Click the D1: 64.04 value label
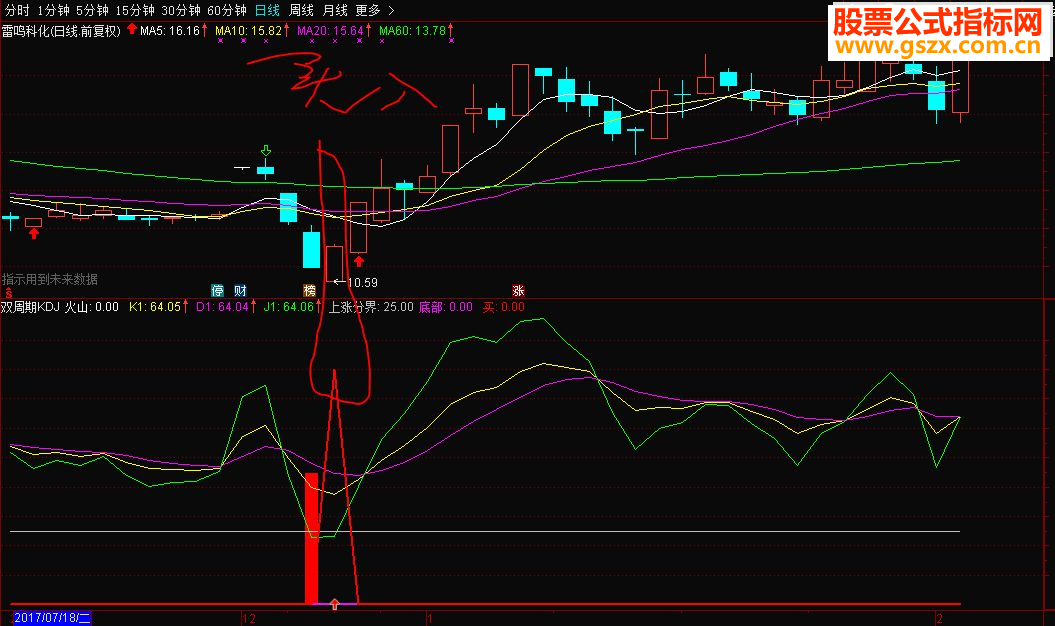Viewport: 1055px width, 626px height. [225, 307]
